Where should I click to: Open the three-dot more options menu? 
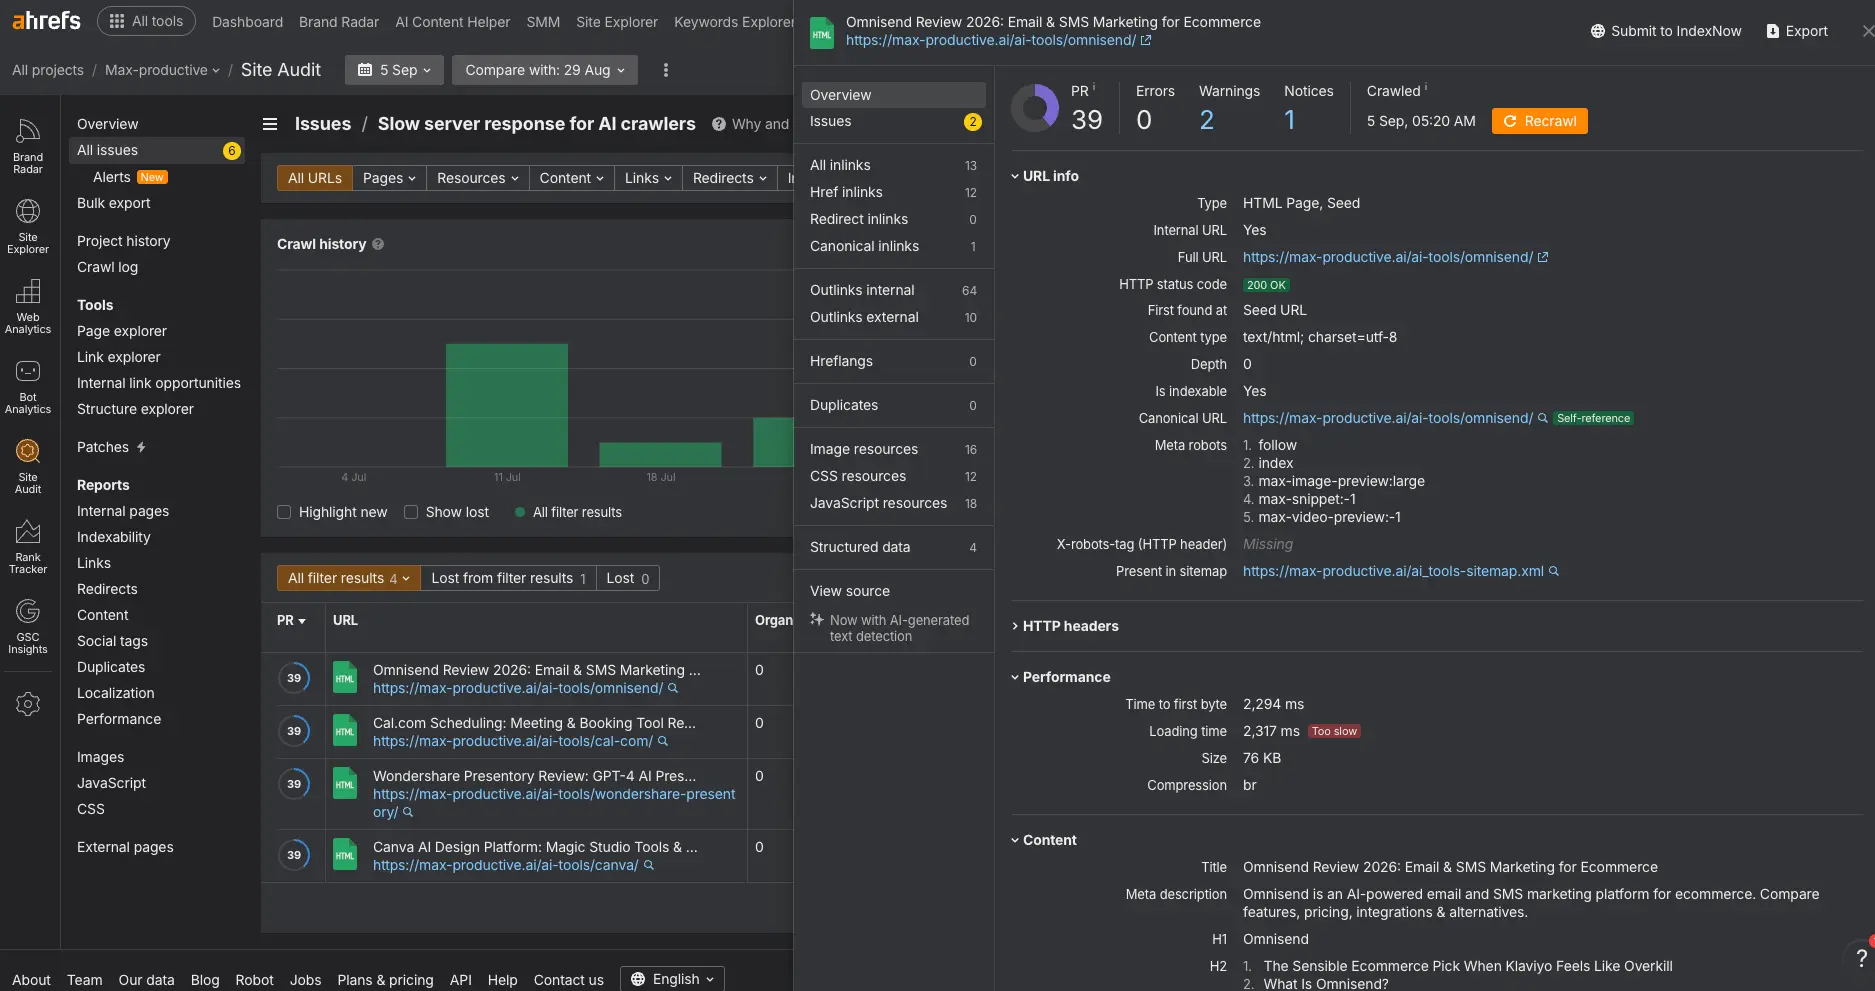coord(666,70)
